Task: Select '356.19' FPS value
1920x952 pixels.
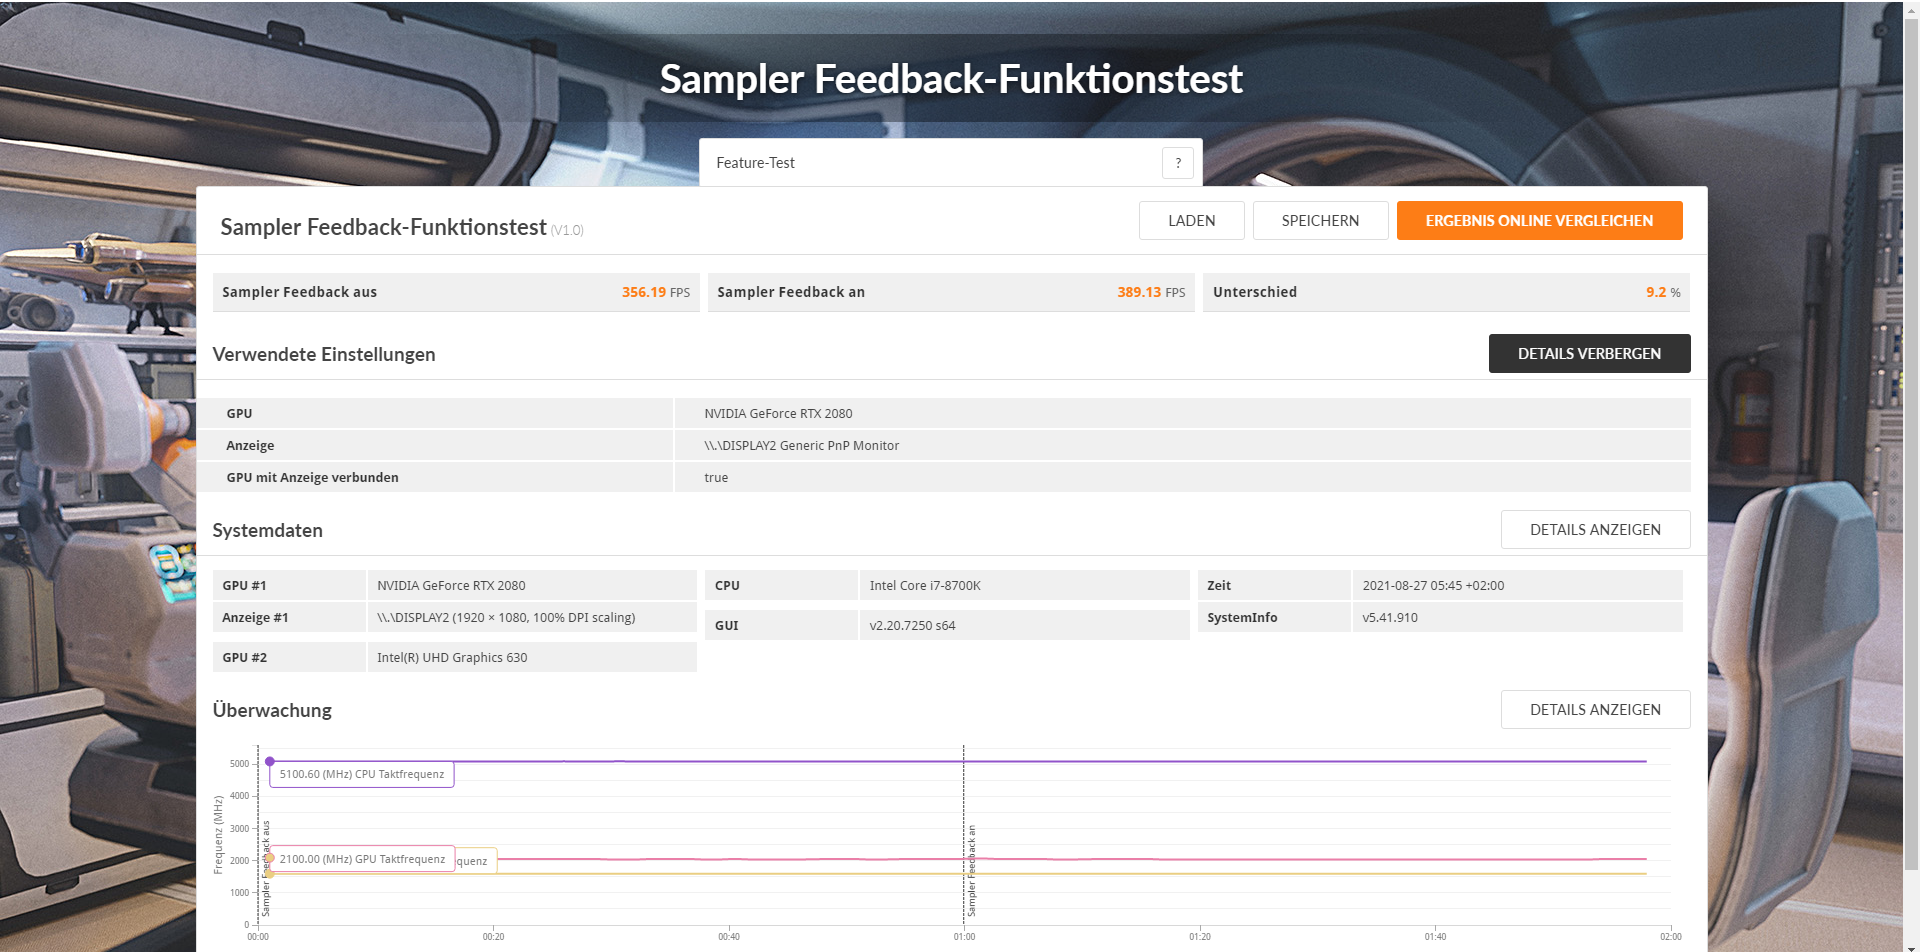Action: tap(644, 293)
